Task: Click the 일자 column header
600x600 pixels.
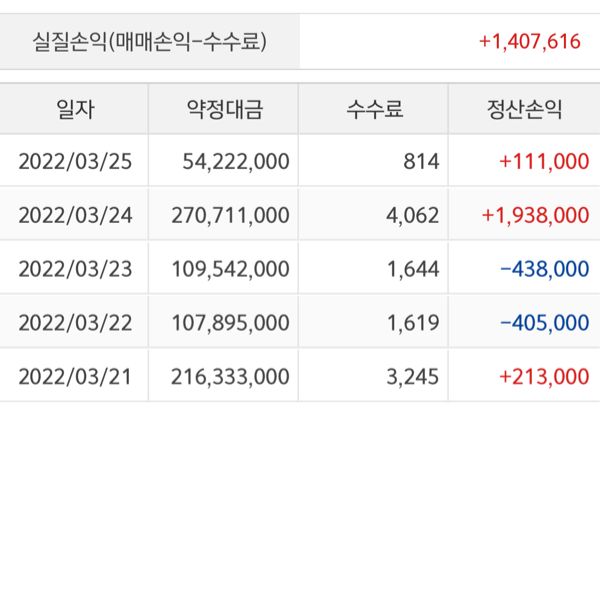Action: 74,109
